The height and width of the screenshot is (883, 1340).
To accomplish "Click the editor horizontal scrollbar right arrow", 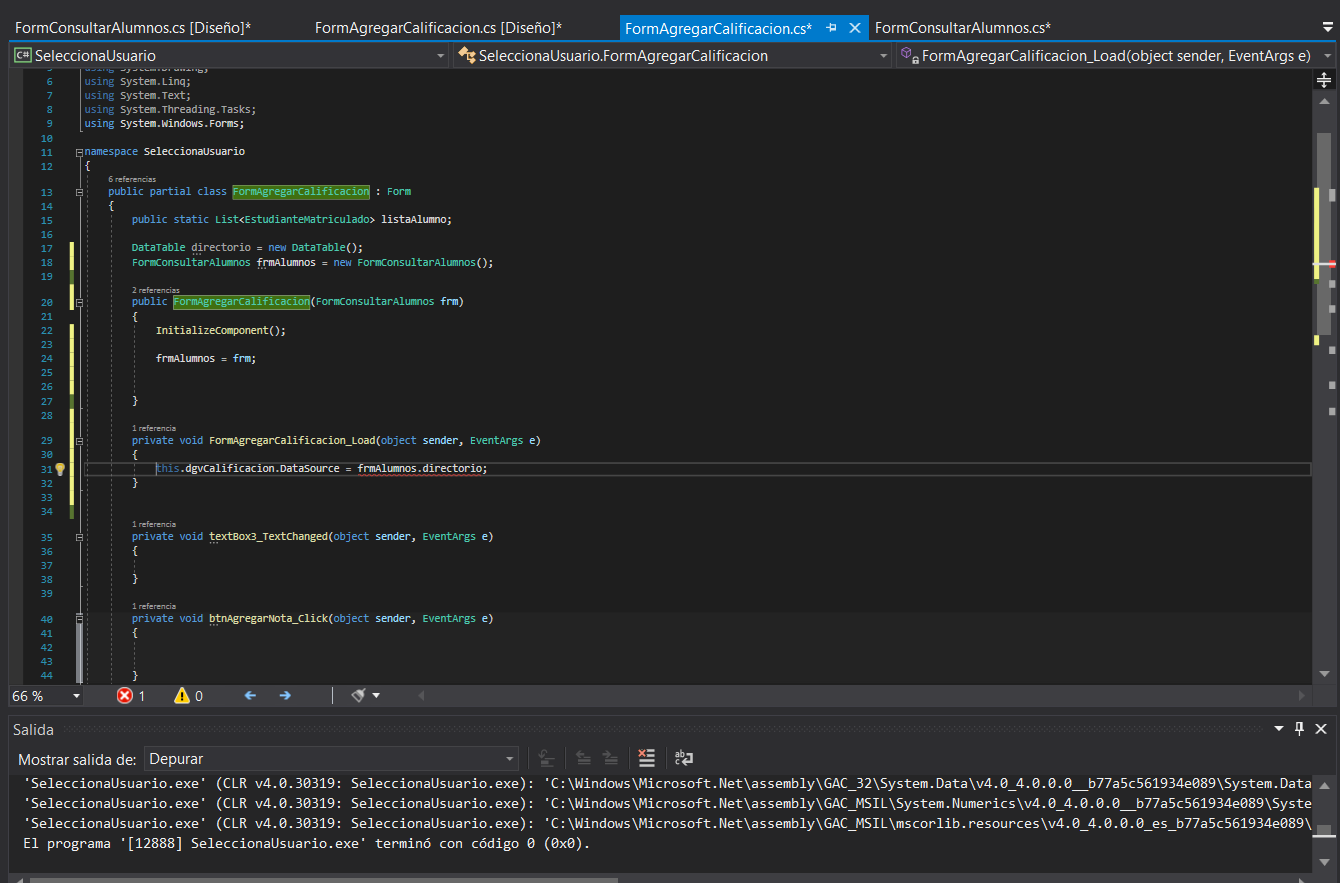I will click(1302, 695).
